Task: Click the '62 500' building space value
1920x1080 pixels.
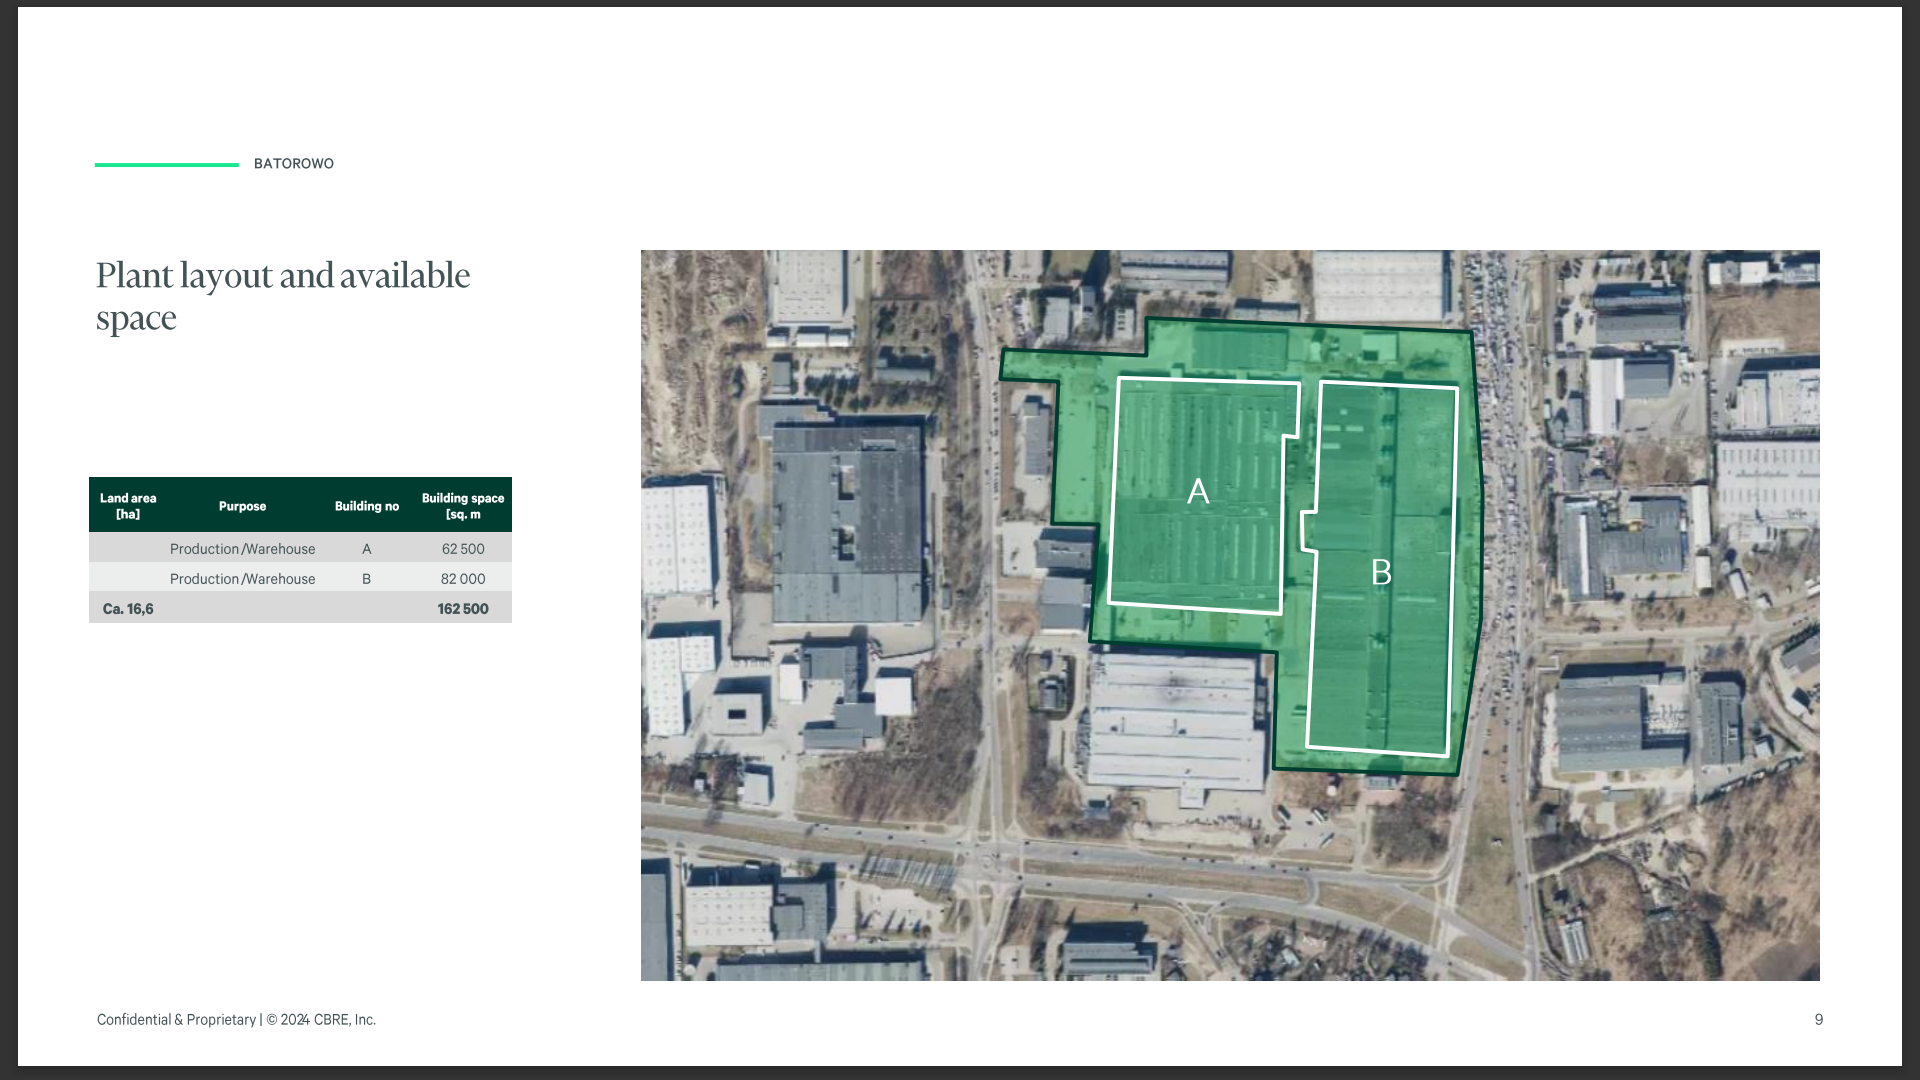Action: (463, 549)
